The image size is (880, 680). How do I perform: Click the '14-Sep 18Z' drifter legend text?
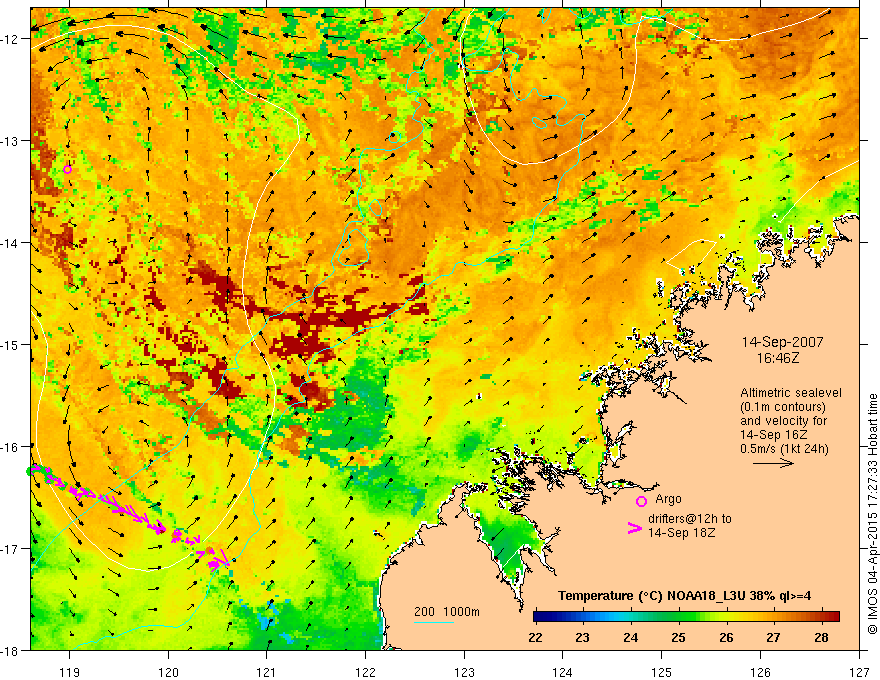click(x=681, y=532)
